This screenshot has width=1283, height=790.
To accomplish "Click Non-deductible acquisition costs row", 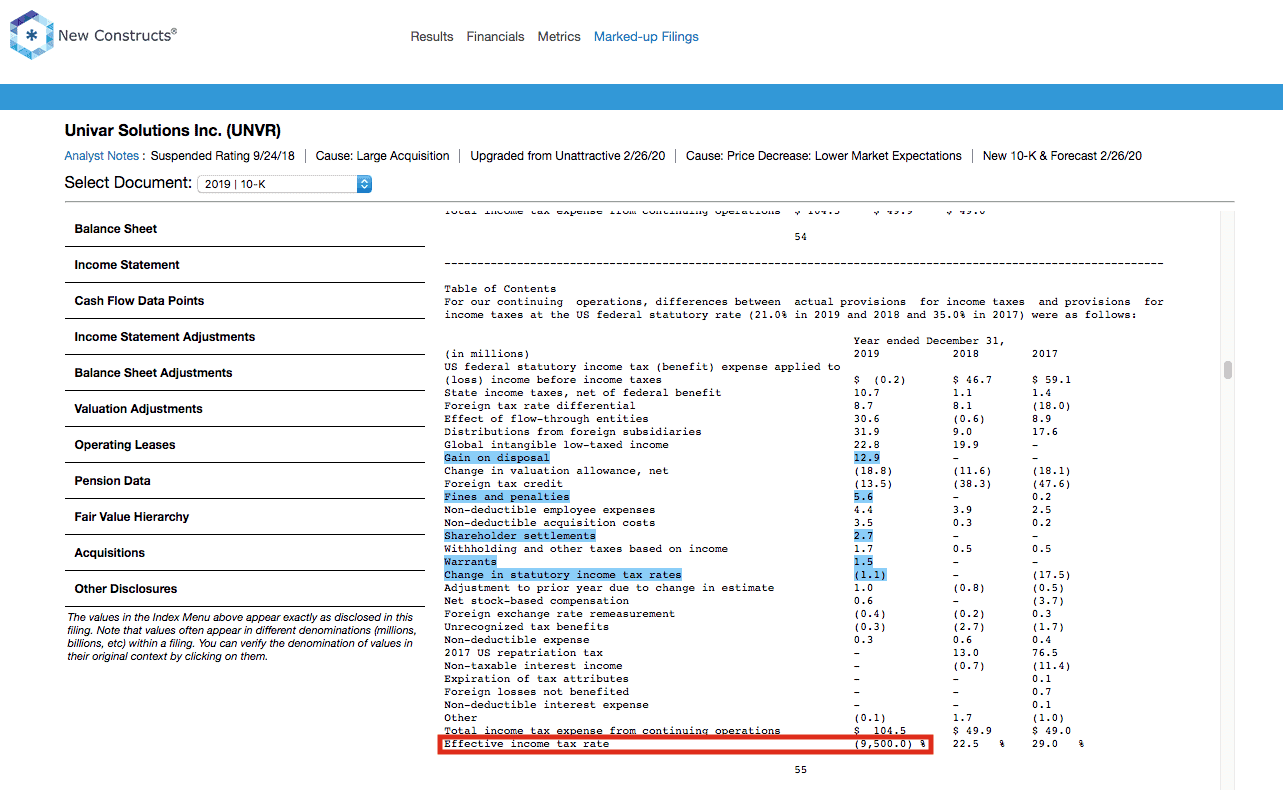I will tap(550, 523).
